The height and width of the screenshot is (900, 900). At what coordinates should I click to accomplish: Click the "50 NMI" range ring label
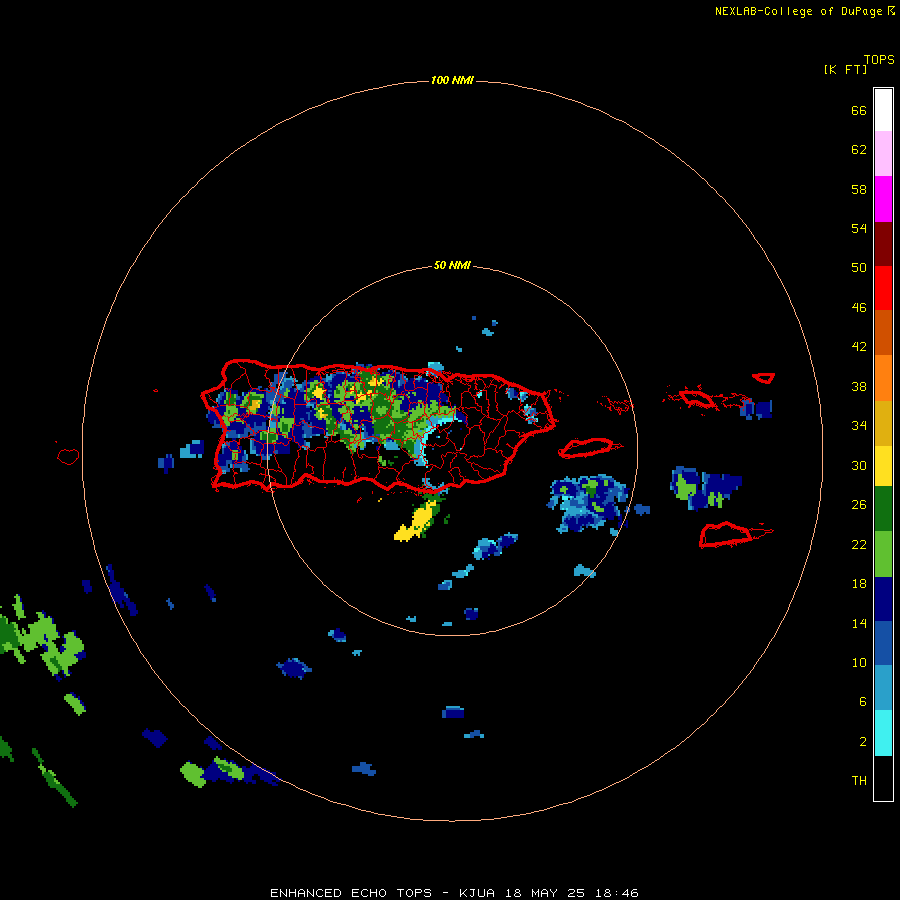452,265
